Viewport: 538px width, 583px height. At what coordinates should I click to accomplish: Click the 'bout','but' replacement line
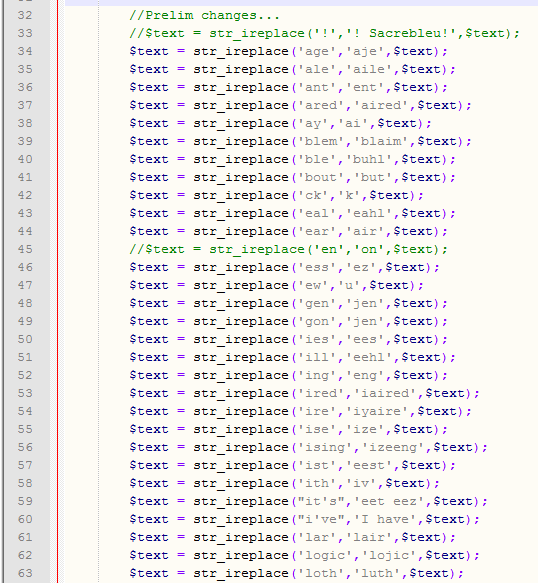(x=292, y=177)
